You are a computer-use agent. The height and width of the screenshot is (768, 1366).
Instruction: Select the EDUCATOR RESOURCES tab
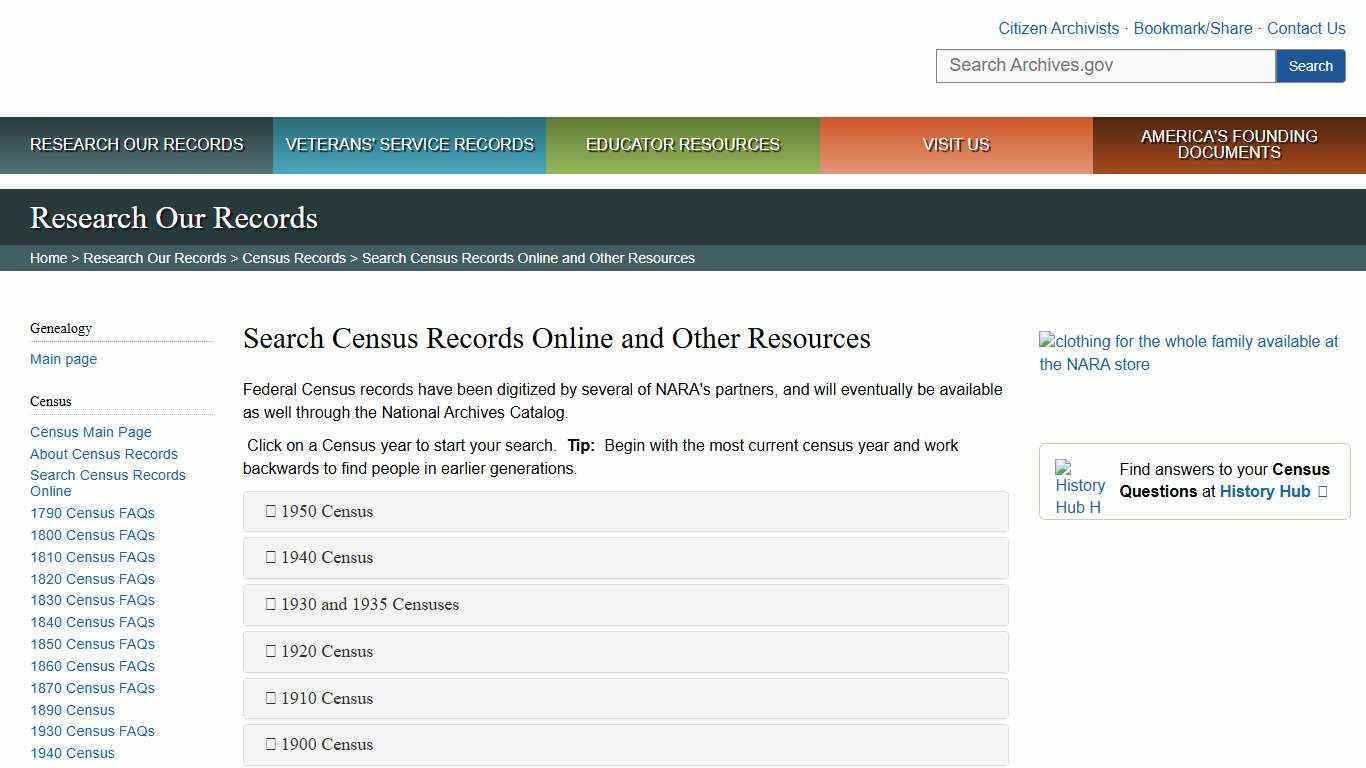click(x=682, y=144)
